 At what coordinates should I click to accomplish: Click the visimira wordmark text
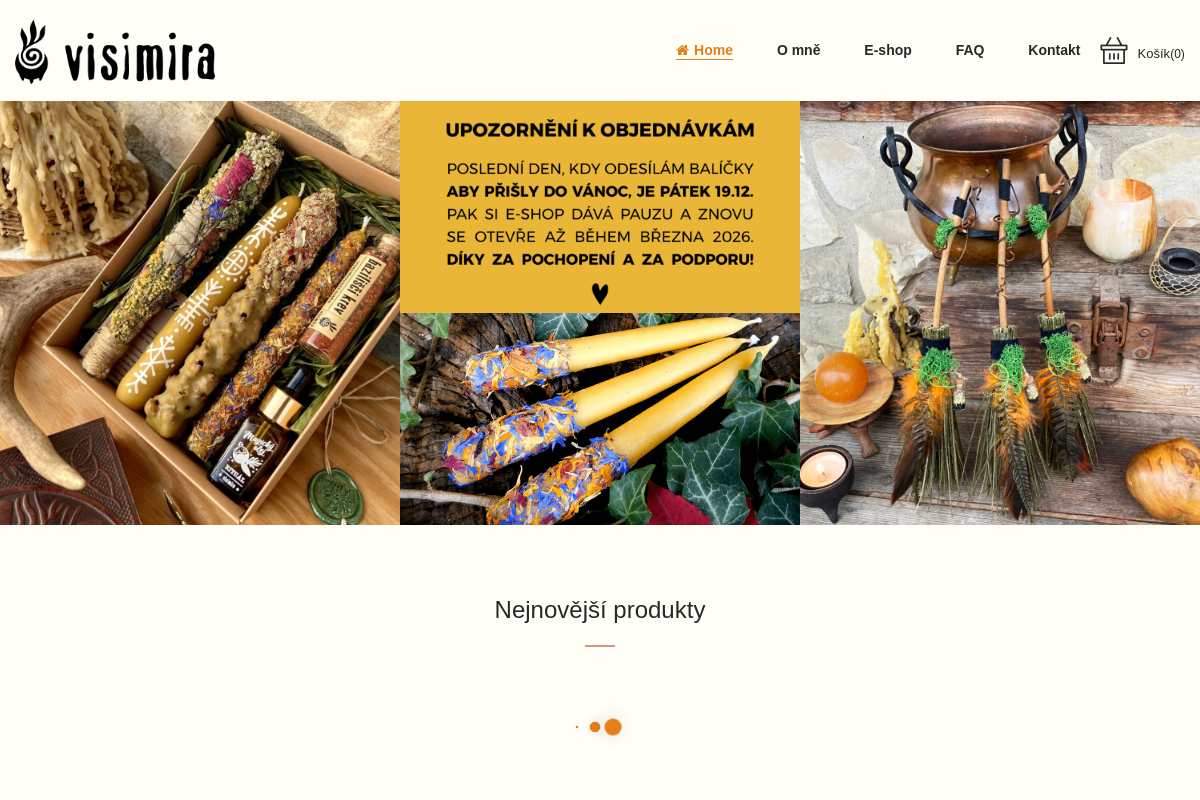(140, 57)
